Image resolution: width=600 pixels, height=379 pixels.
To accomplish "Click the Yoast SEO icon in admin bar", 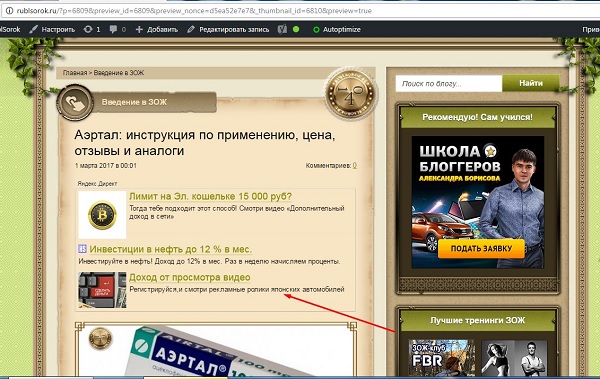I will tap(282, 29).
